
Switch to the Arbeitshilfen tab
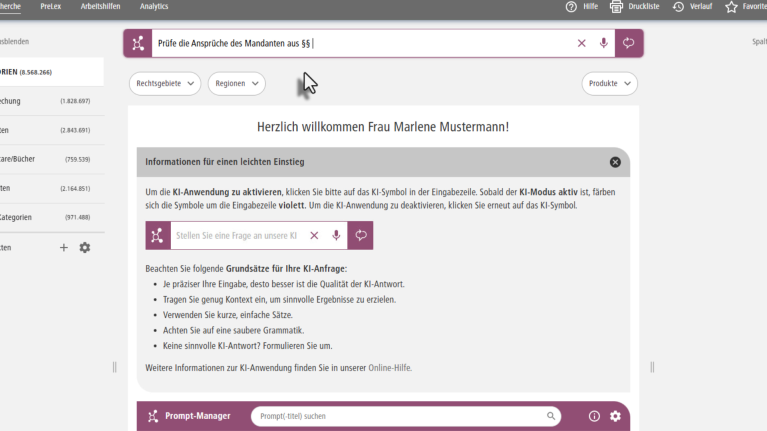coord(101,6)
